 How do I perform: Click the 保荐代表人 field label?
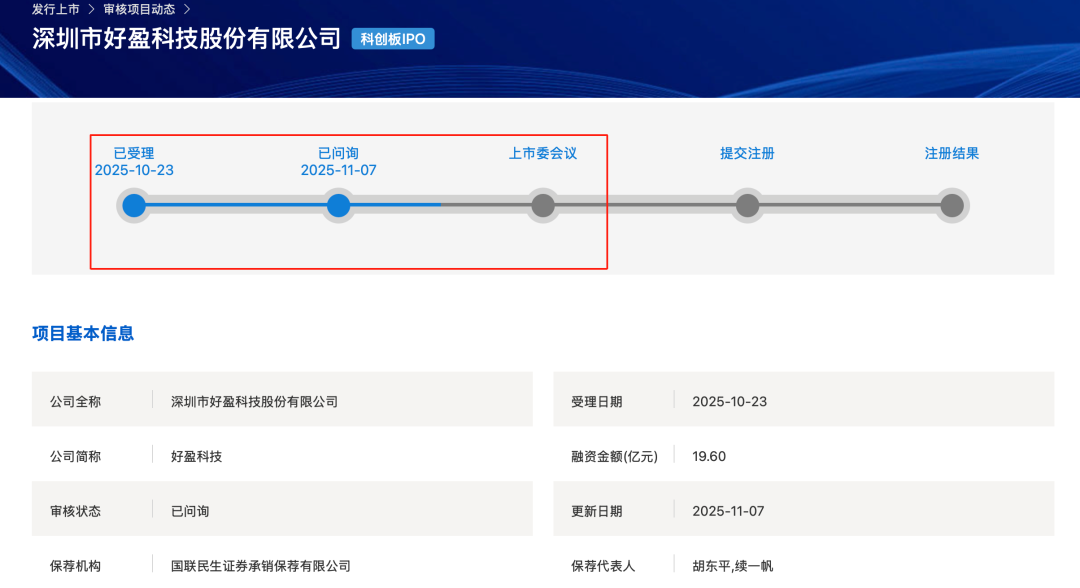click(x=603, y=566)
